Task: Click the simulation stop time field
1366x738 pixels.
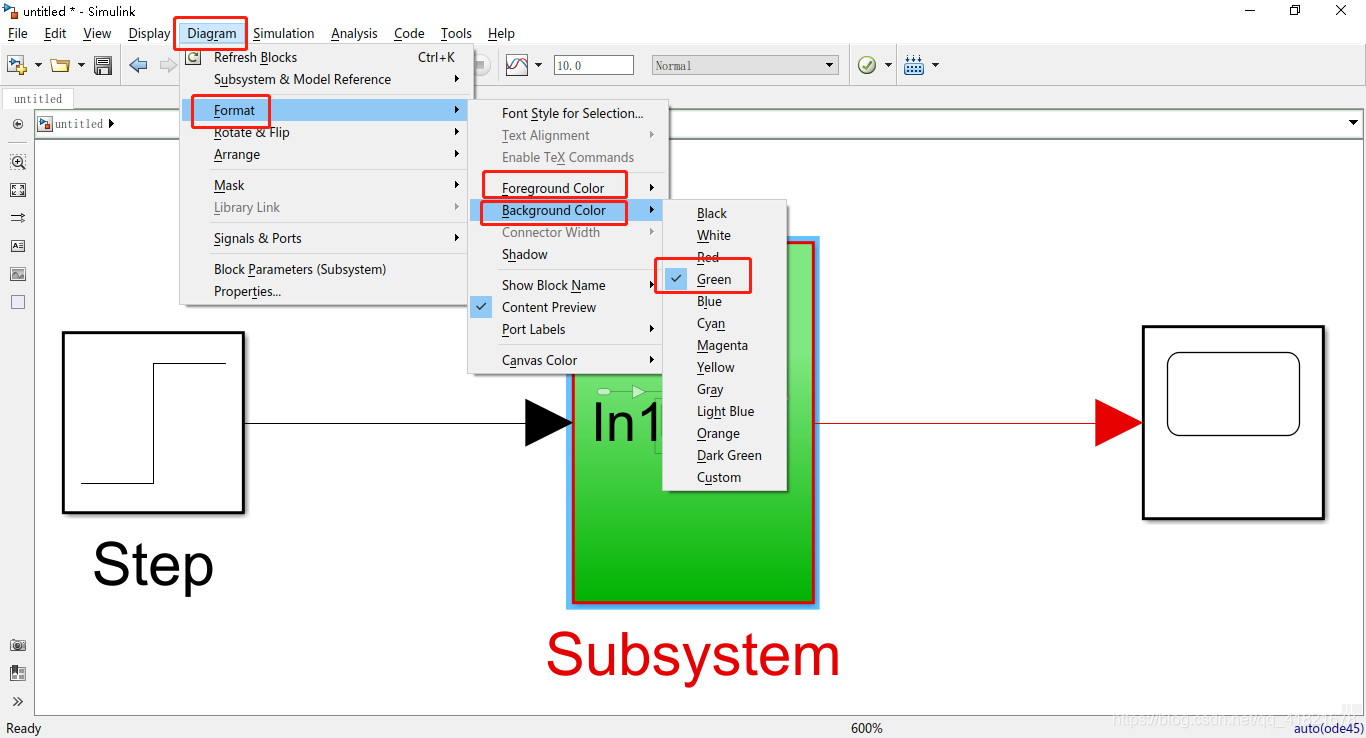Action: pyautogui.click(x=594, y=65)
